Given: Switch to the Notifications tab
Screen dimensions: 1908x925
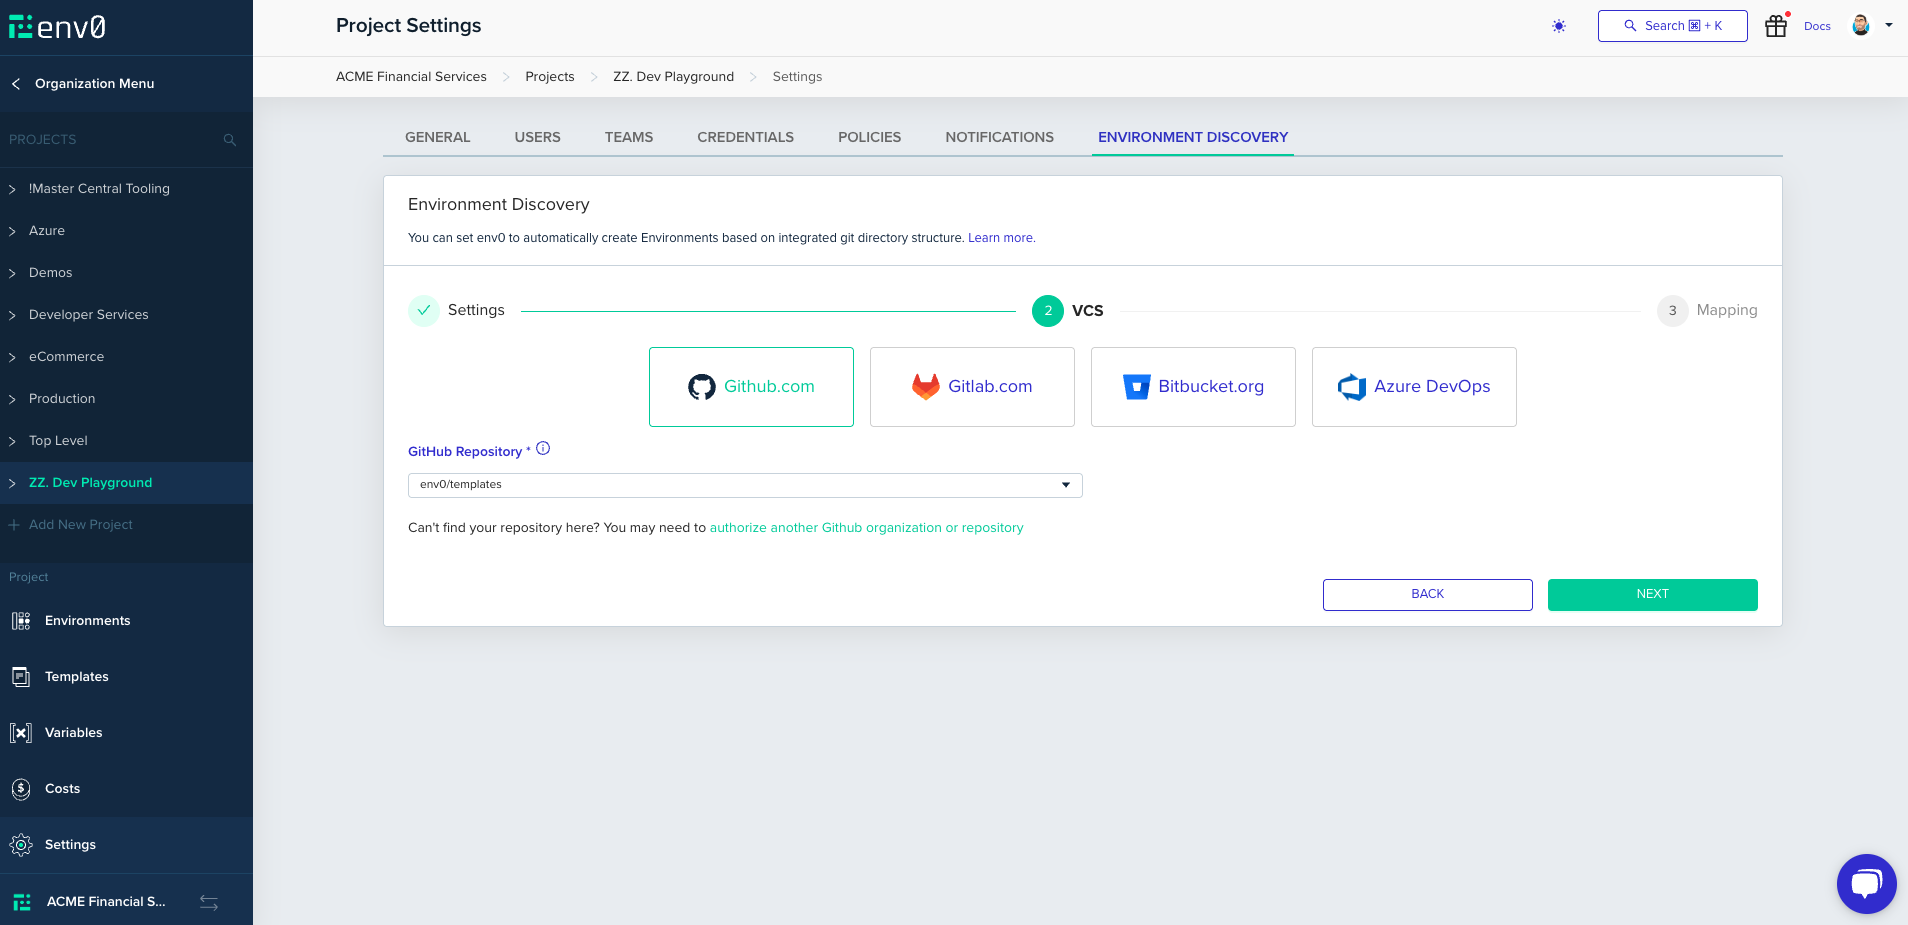Looking at the screenshot, I should (999, 137).
